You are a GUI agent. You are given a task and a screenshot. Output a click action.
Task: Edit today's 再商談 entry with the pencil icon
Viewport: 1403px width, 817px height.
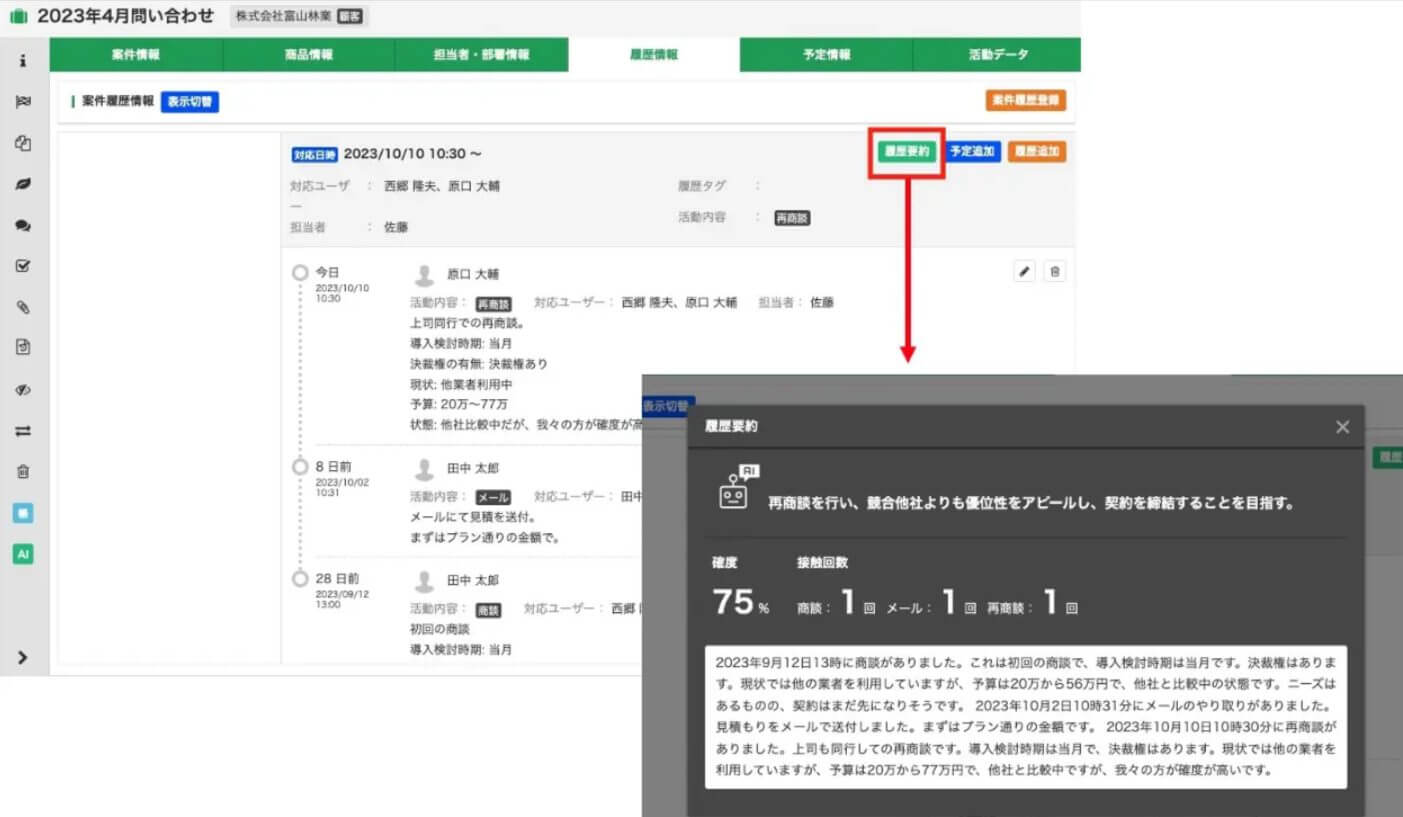(1023, 270)
